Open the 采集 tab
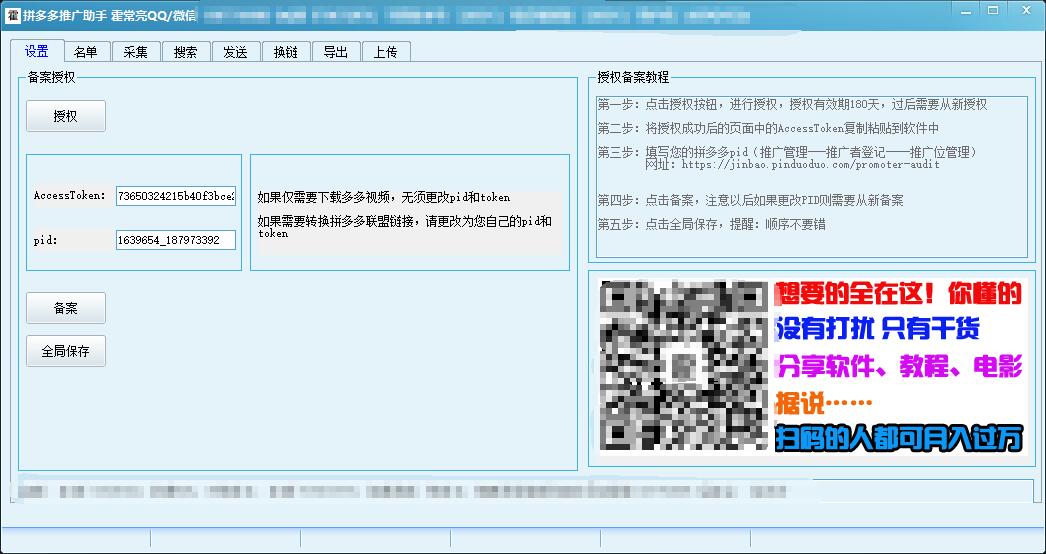 (x=135, y=52)
